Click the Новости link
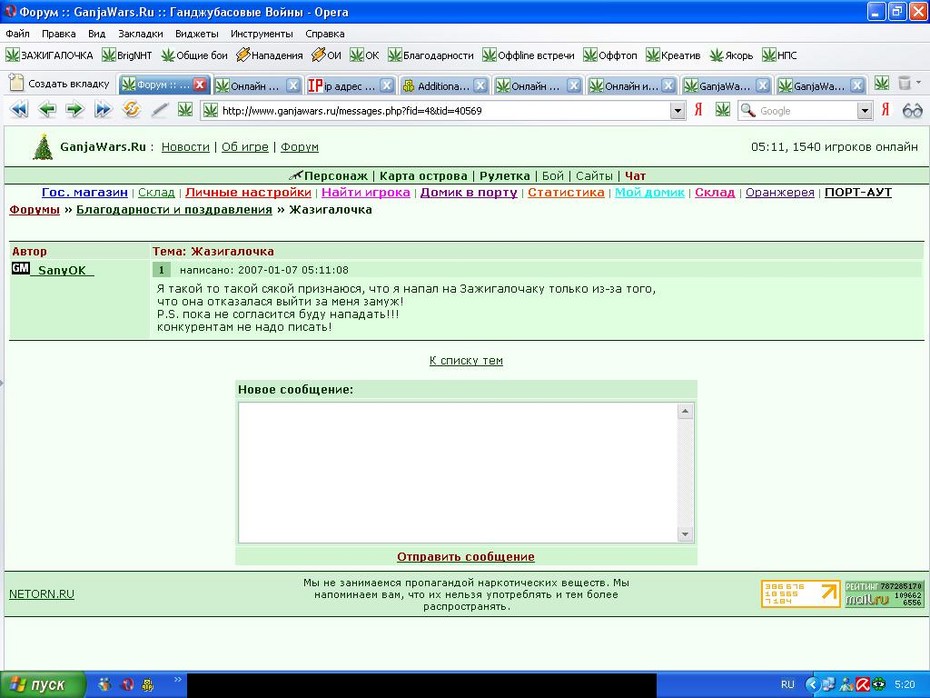930x698 pixels. pos(185,147)
